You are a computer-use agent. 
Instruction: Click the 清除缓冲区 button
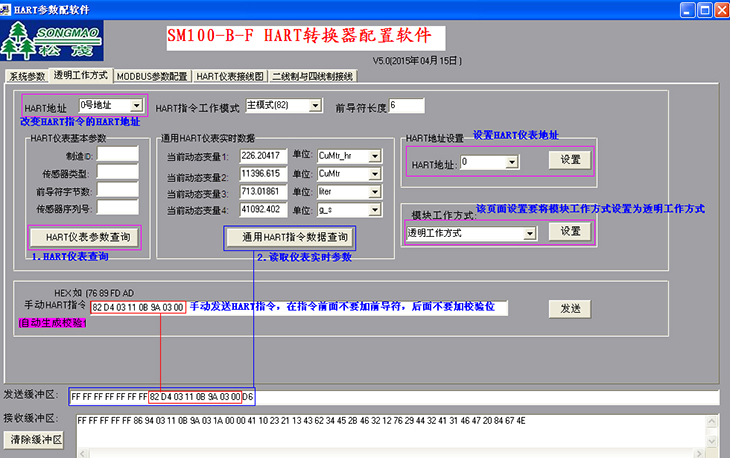tap(34, 440)
